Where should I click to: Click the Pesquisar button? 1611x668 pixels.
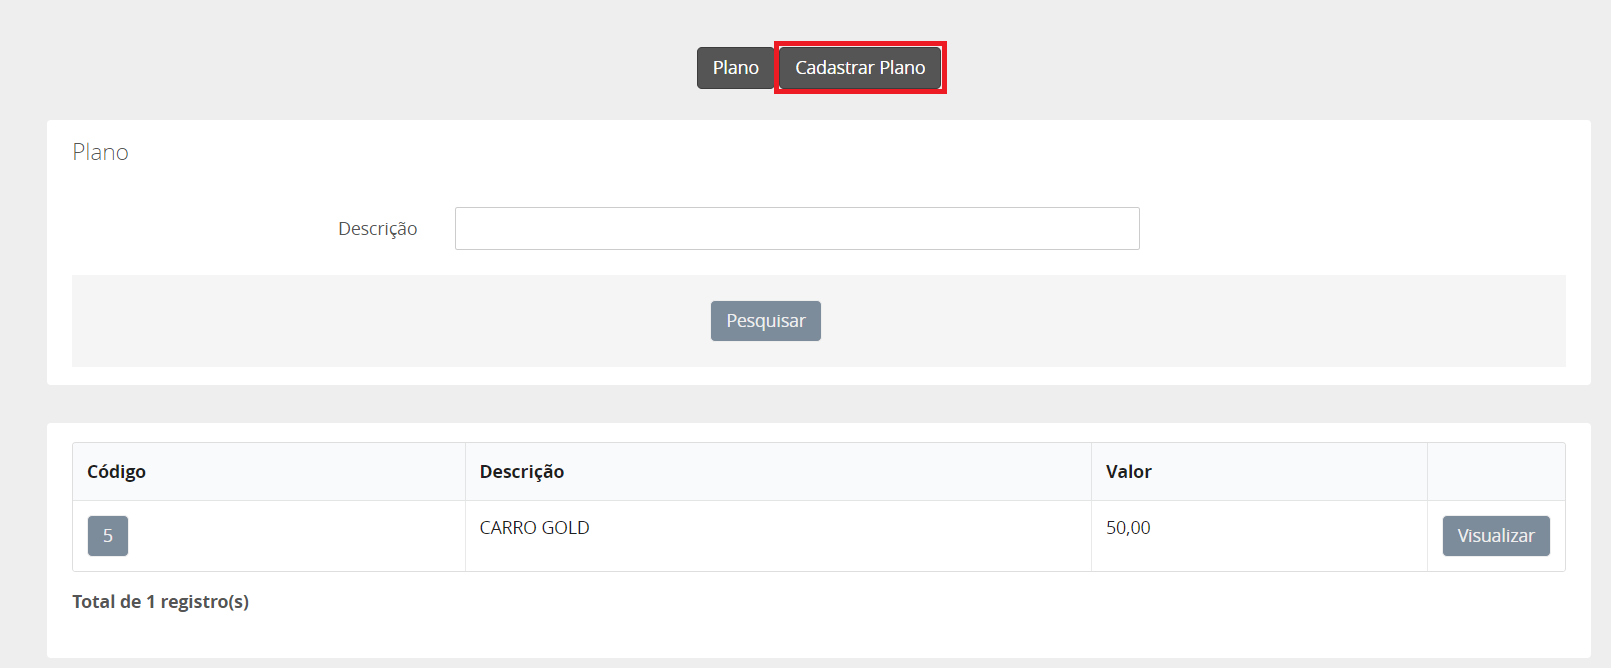[x=766, y=321]
